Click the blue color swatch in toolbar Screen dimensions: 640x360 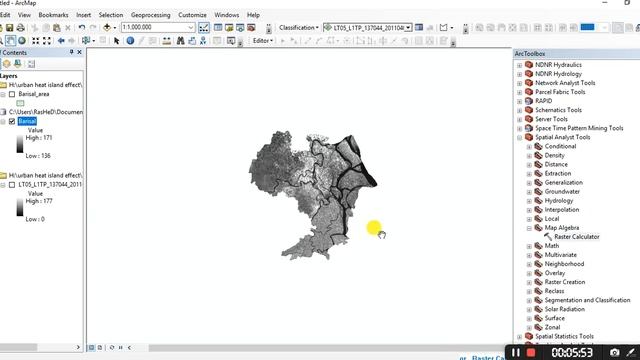pyautogui.click(x=587, y=27)
